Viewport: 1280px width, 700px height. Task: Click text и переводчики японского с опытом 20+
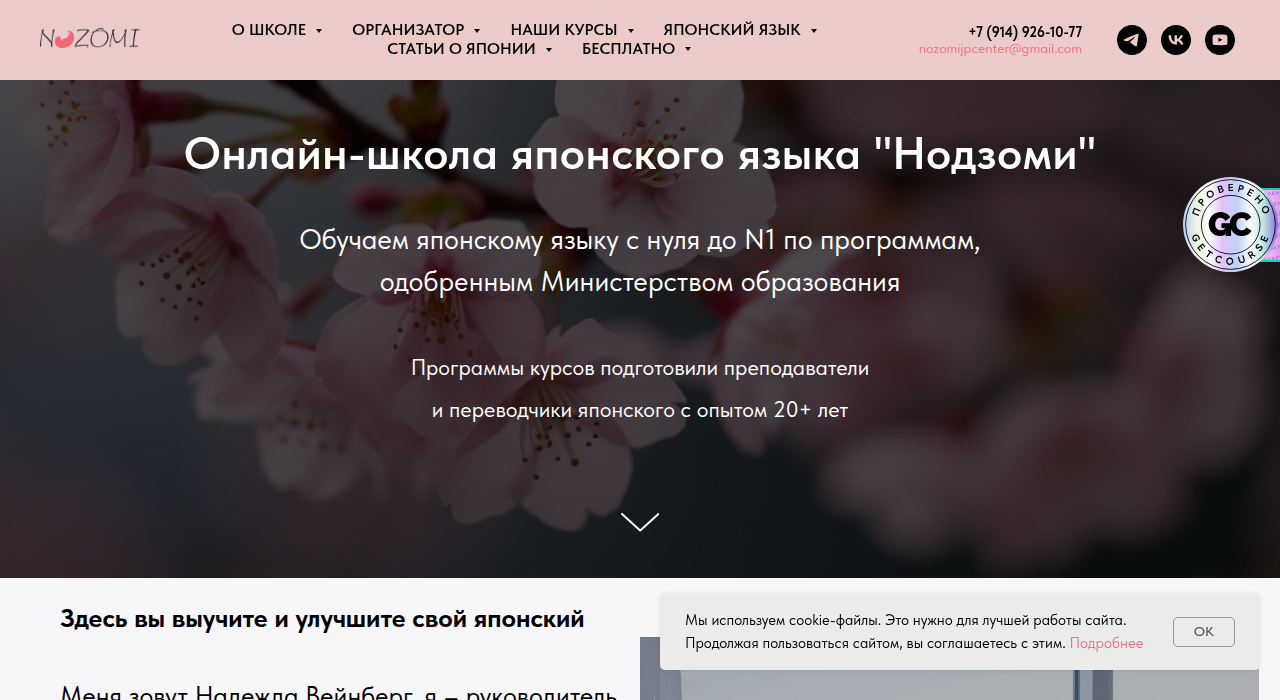pyautogui.click(x=640, y=410)
